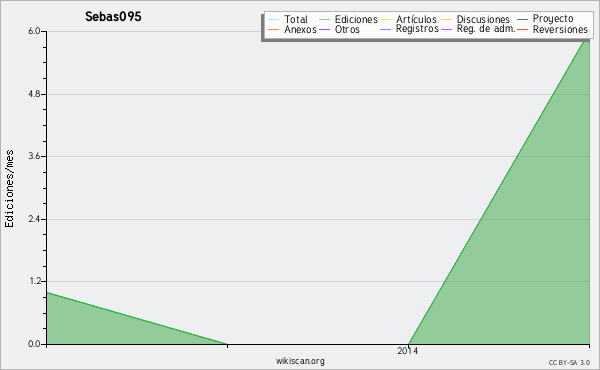Click the 1.2 y-axis value
This screenshot has height=370, width=600.
(34, 282)
